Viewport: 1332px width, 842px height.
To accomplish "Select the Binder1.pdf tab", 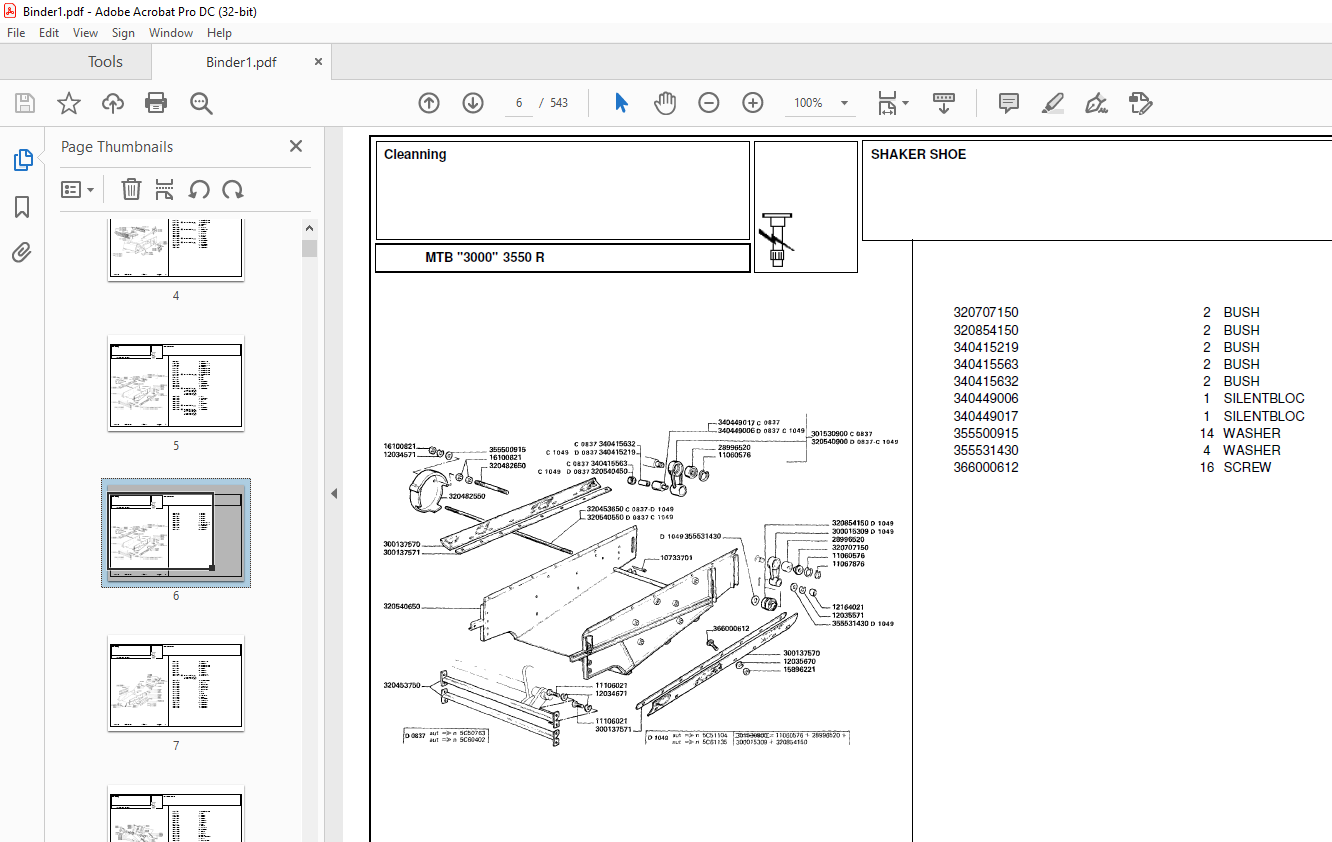I will tap(241, 62).
